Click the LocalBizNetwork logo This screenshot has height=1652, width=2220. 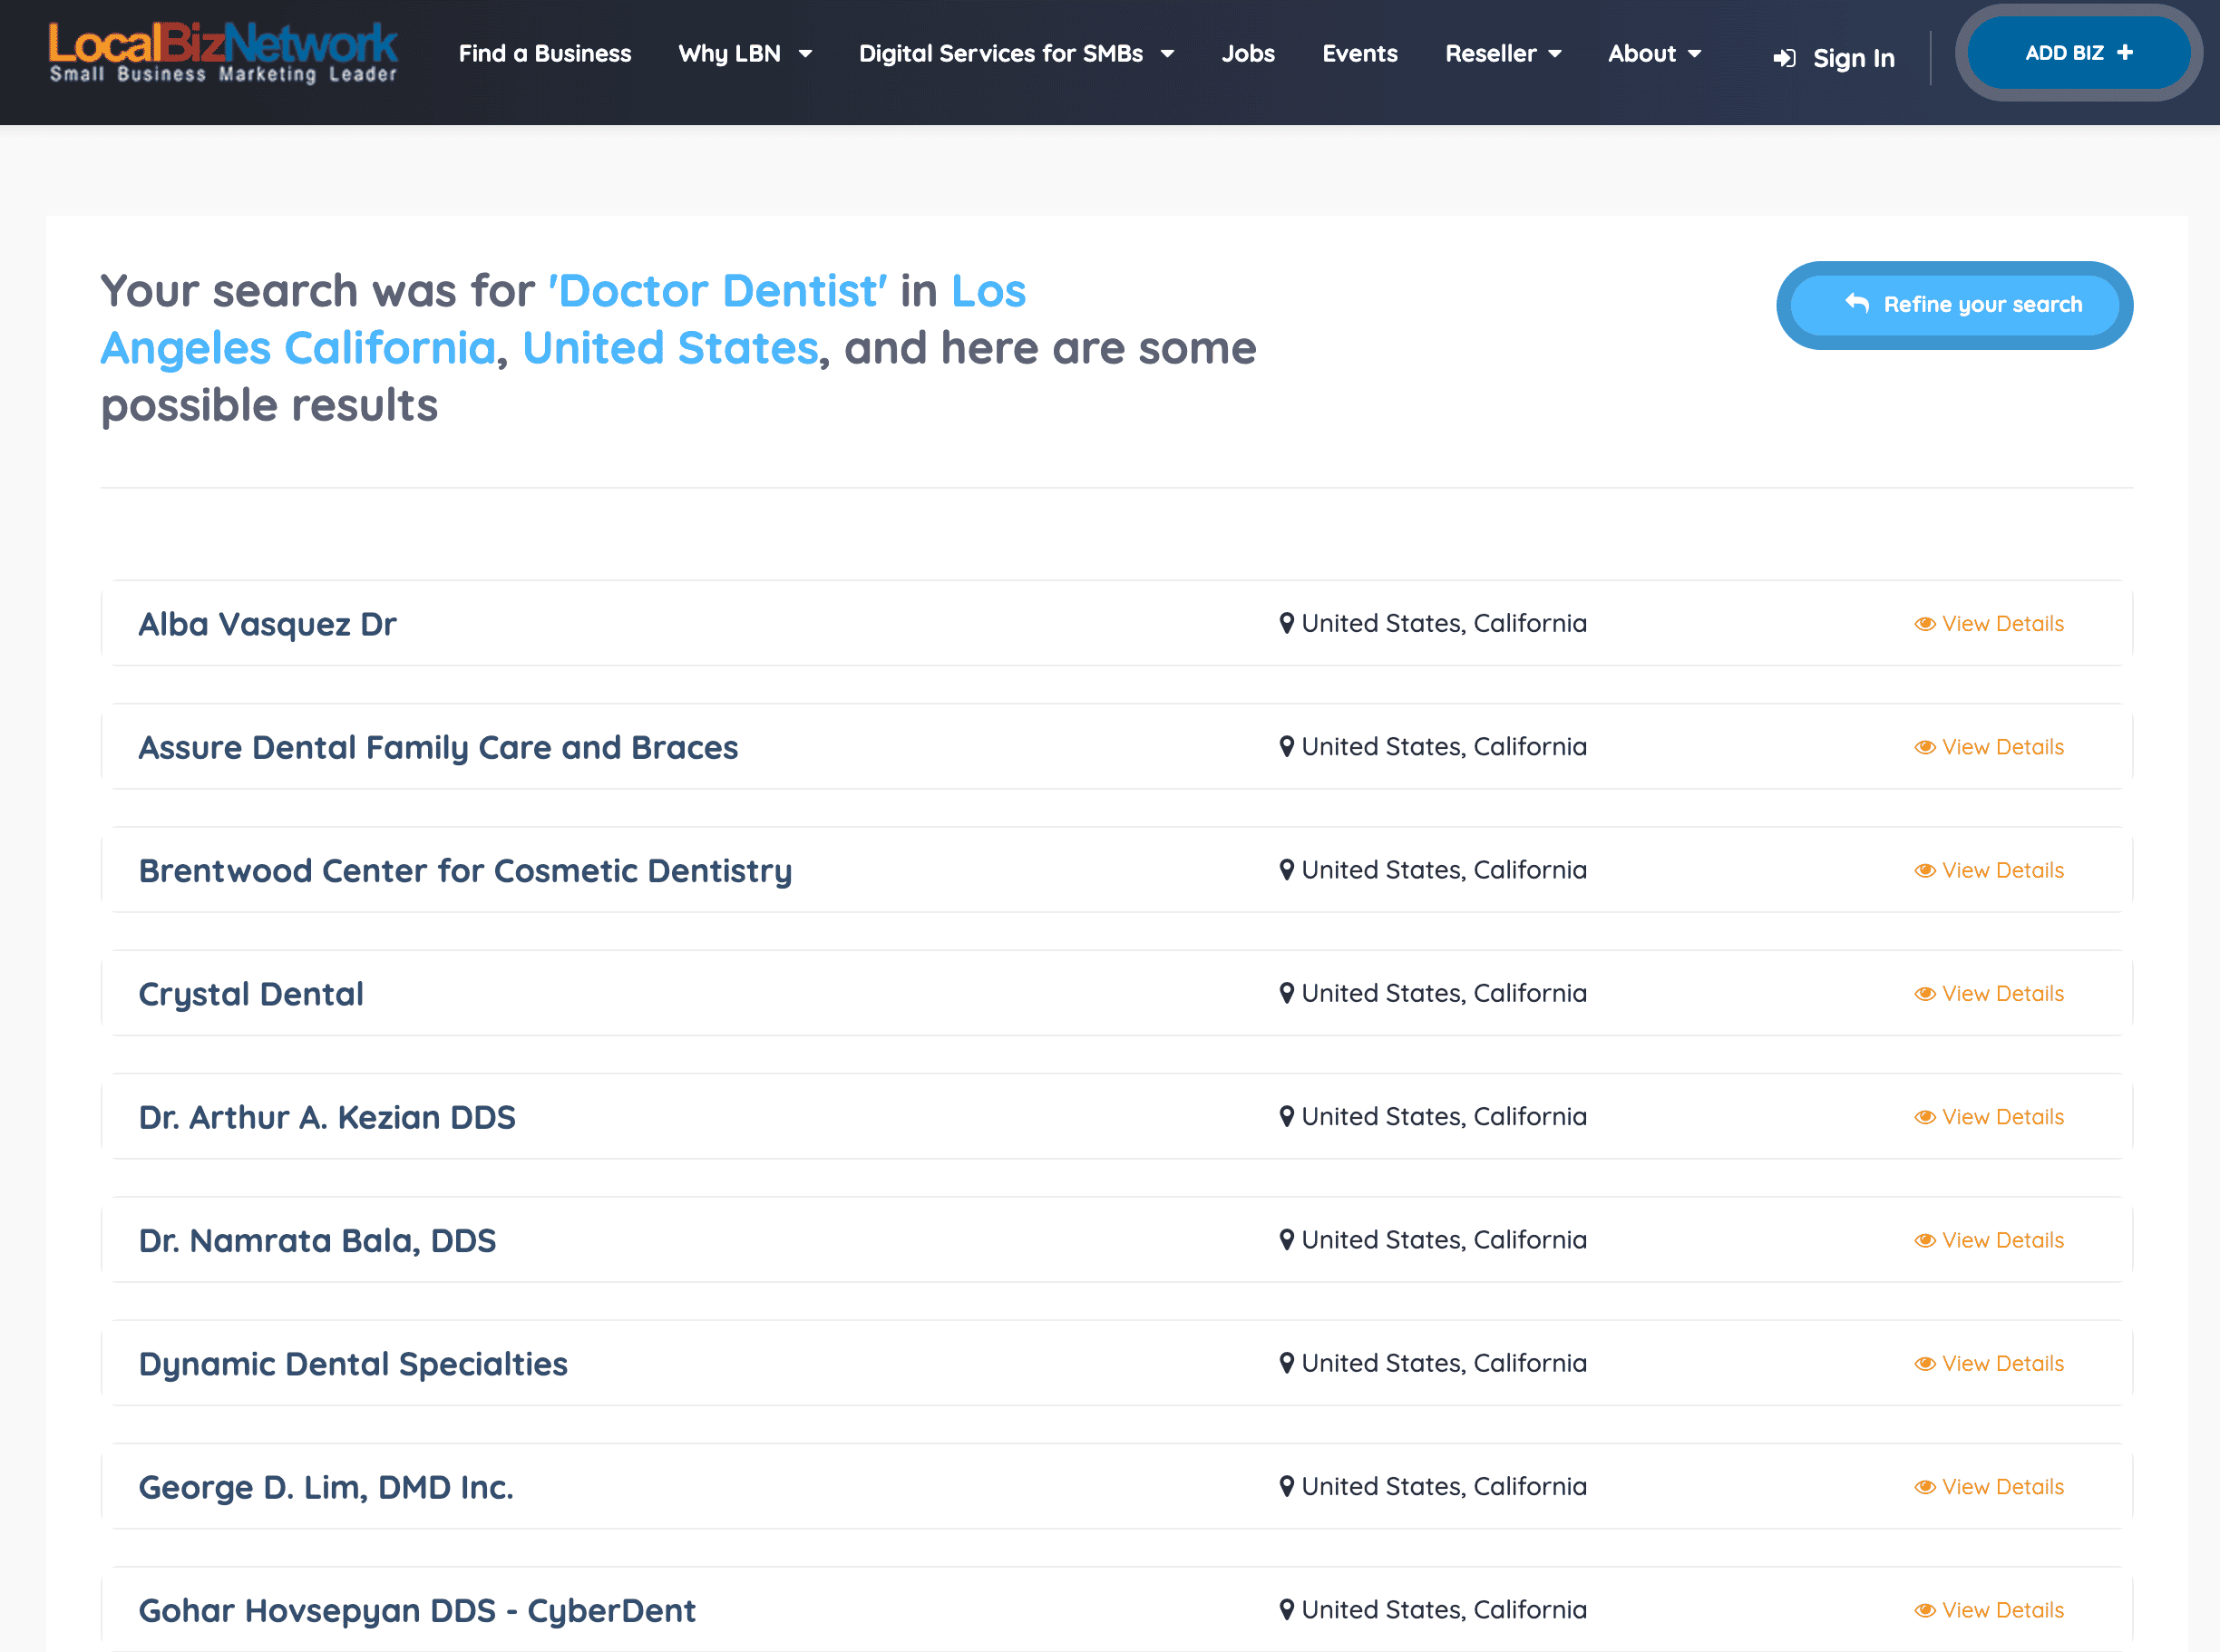pyautogui.click(x=223, y=52)
